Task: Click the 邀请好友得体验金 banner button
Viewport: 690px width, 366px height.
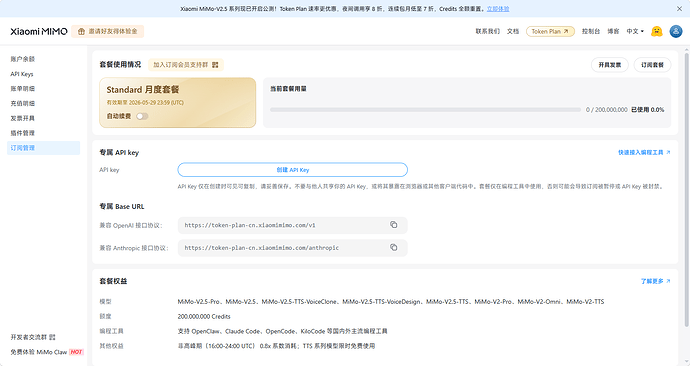Action: click(107, 31)
